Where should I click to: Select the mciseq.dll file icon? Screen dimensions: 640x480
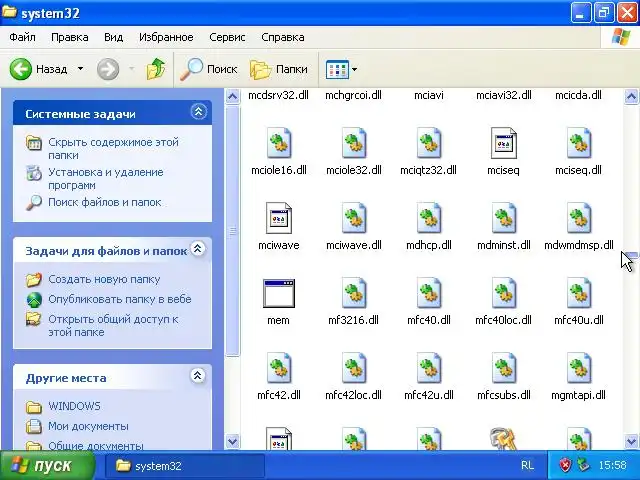579,143
